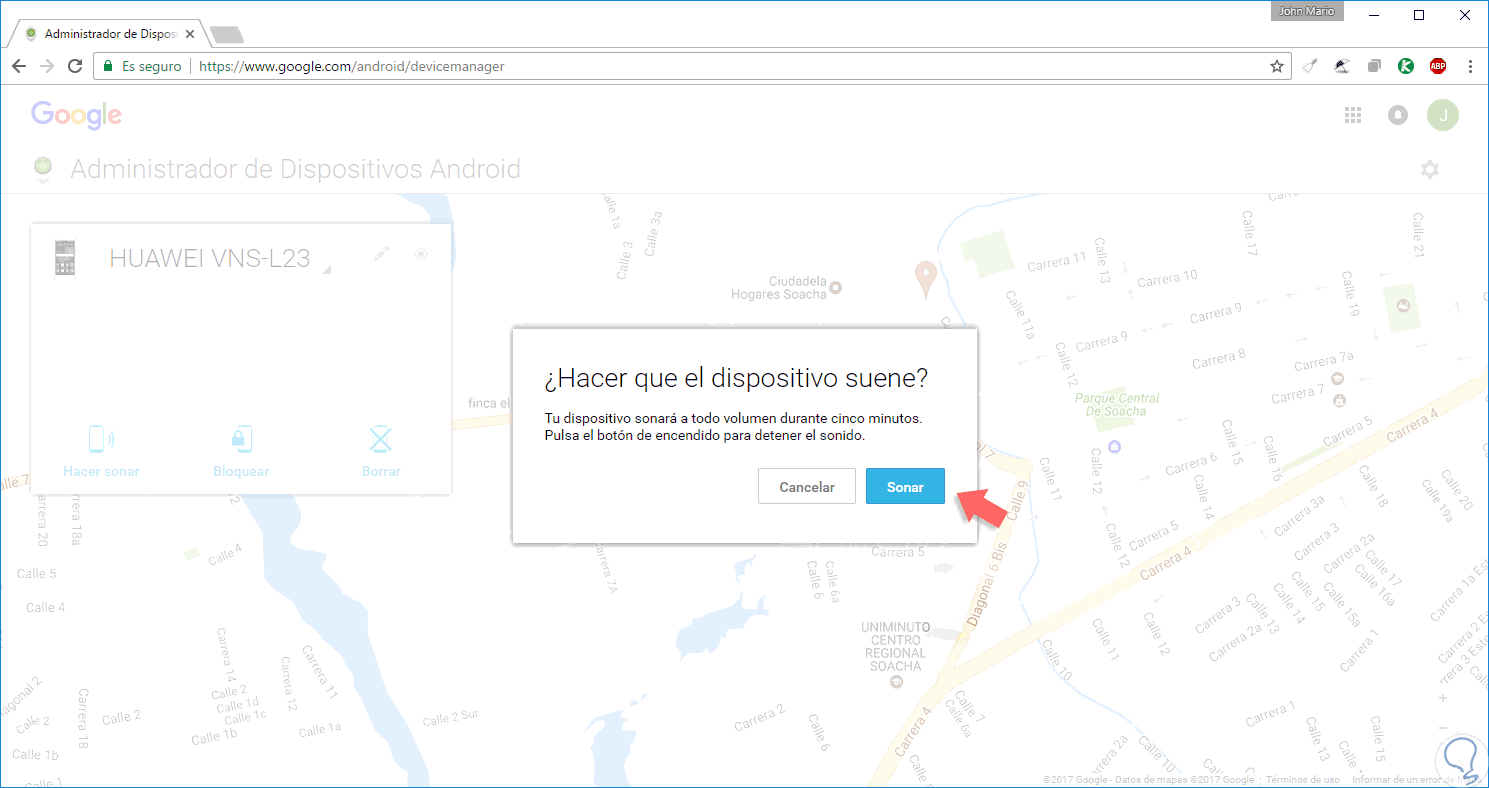Click the Calle 5 street label
This screenshot has width=1489, height=788.
tap(36, 574)
